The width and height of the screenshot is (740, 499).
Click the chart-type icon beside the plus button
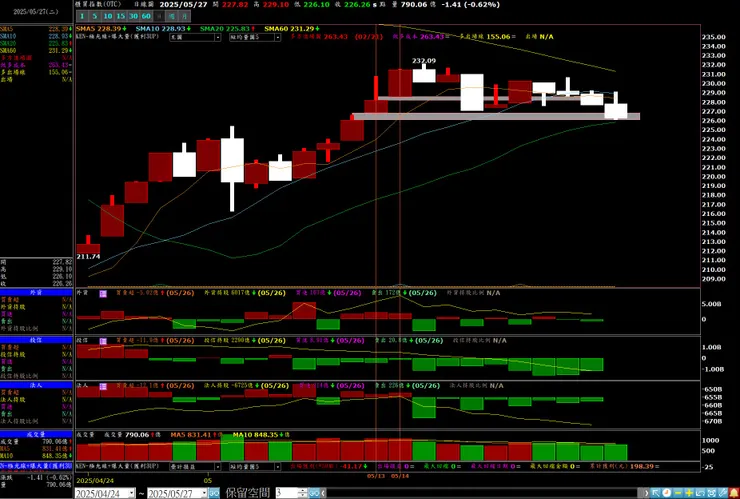[x=700, y=493]
